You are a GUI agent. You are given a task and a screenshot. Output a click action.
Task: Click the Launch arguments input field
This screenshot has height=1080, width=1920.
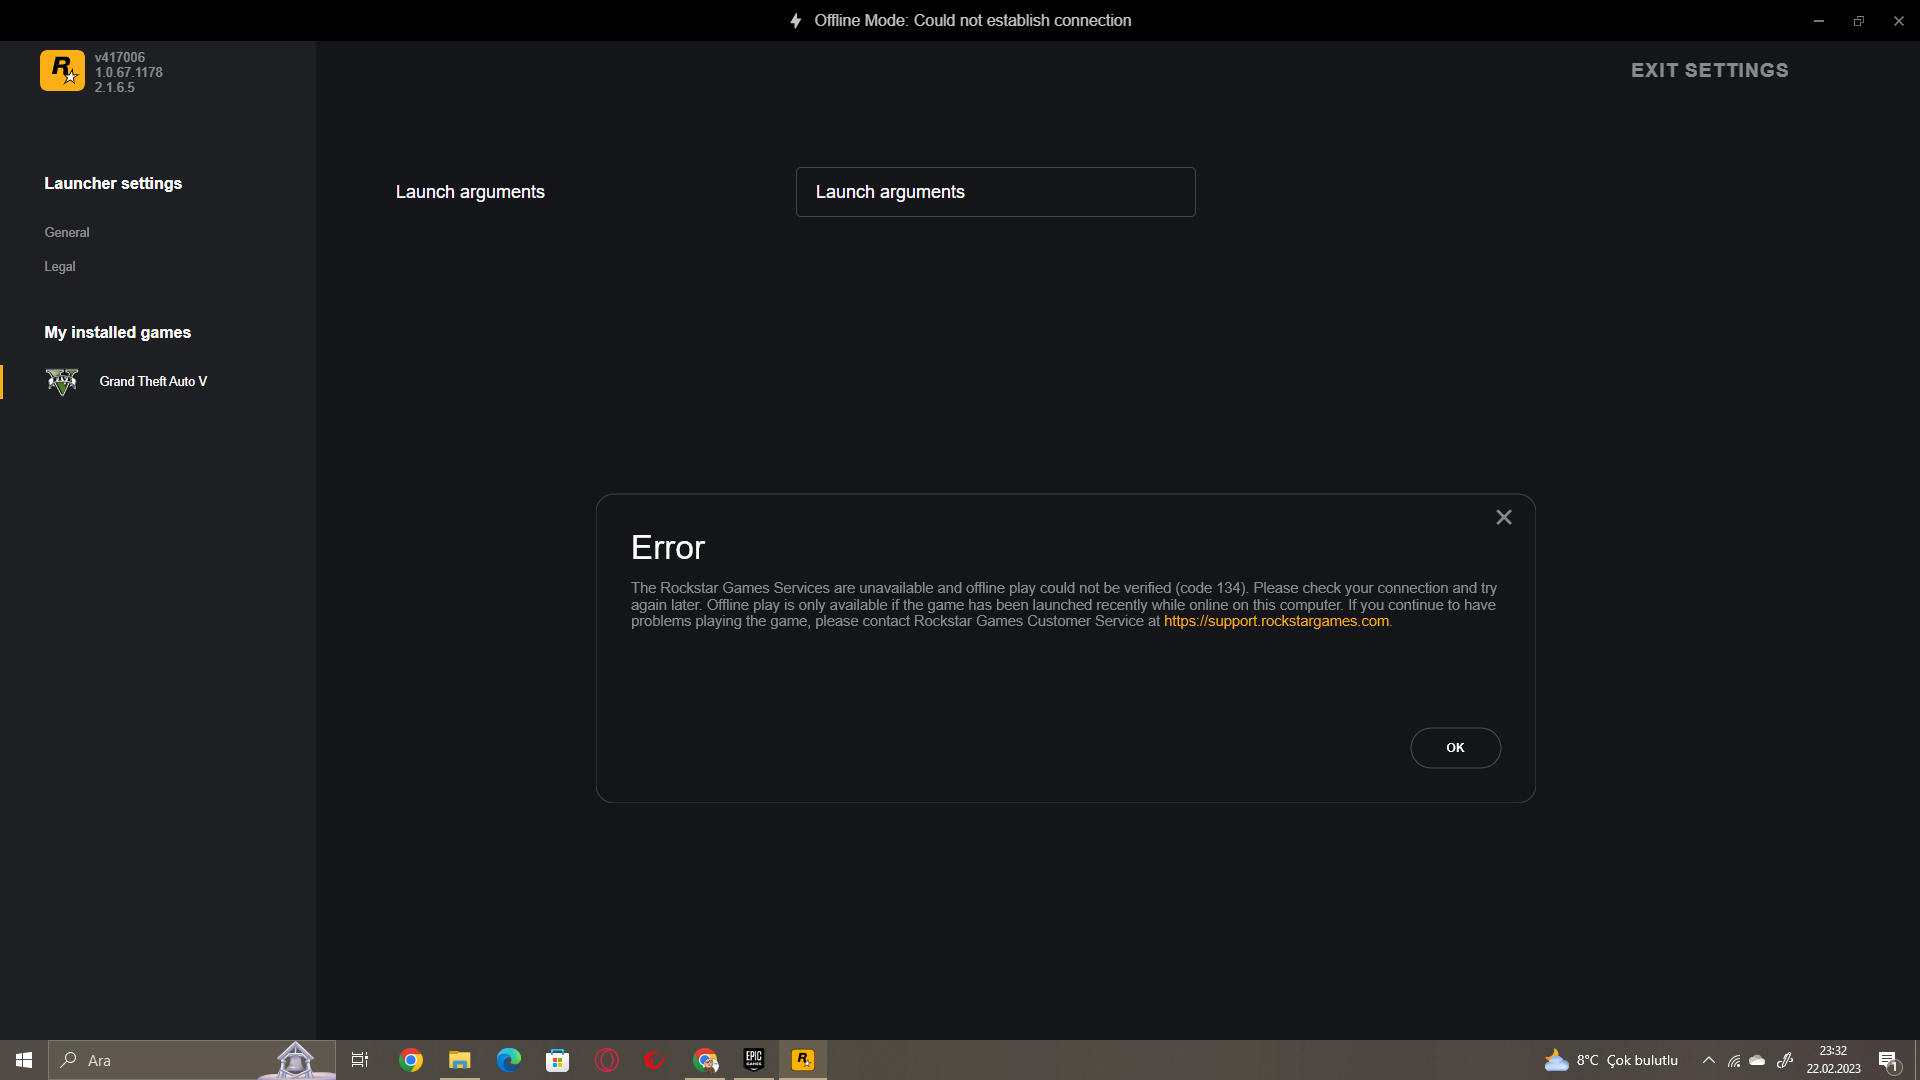tap(995, 192)
